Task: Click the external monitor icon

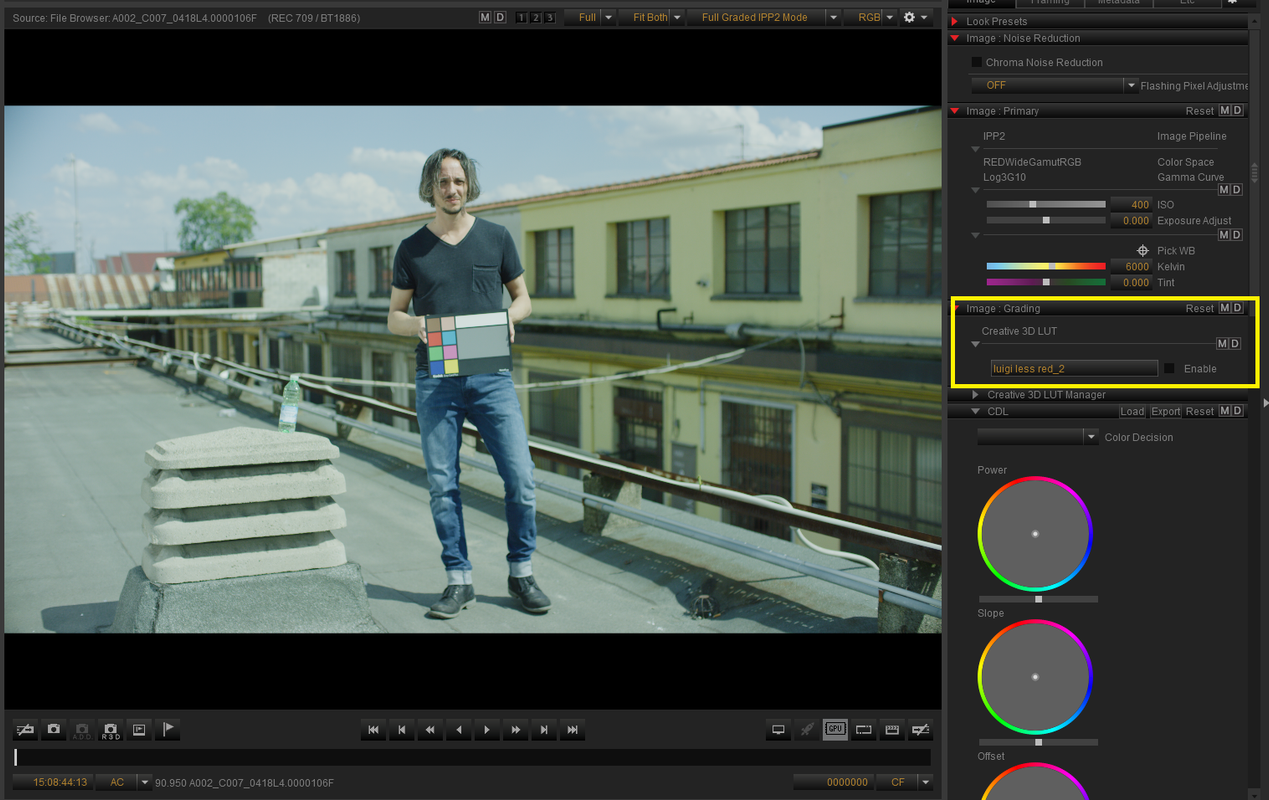Action: coord(778,730)
